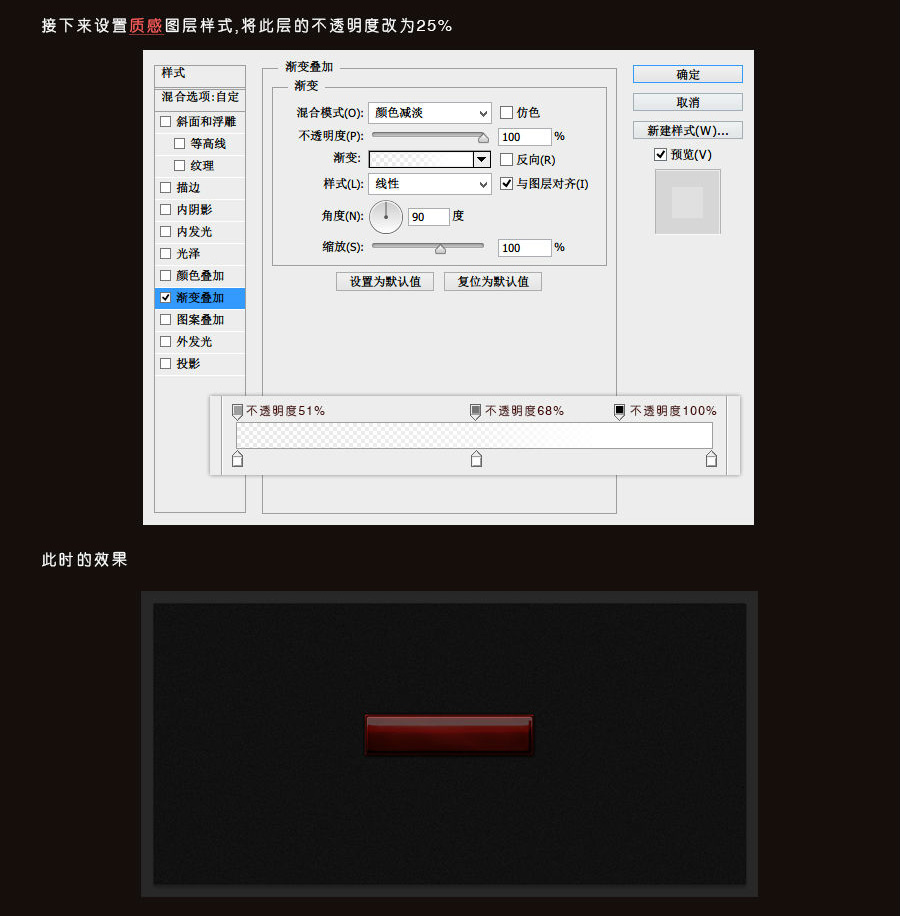Image resolution: width=900 pixels, height=916 pixels.
Task: Enable 描边 style checkbox
Action: pos(166,188)
